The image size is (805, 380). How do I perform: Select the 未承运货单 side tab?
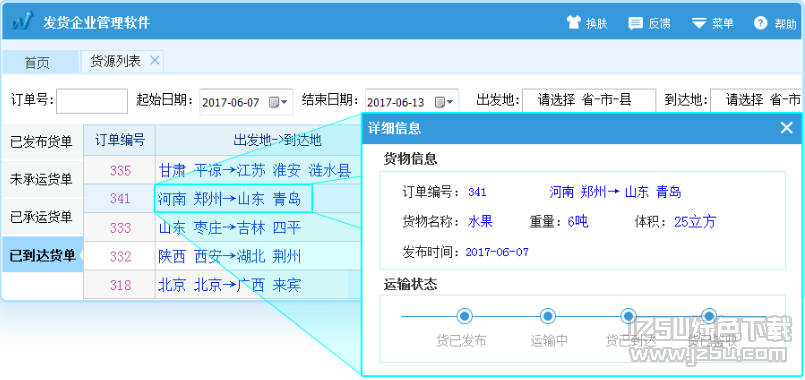(42, 179)
